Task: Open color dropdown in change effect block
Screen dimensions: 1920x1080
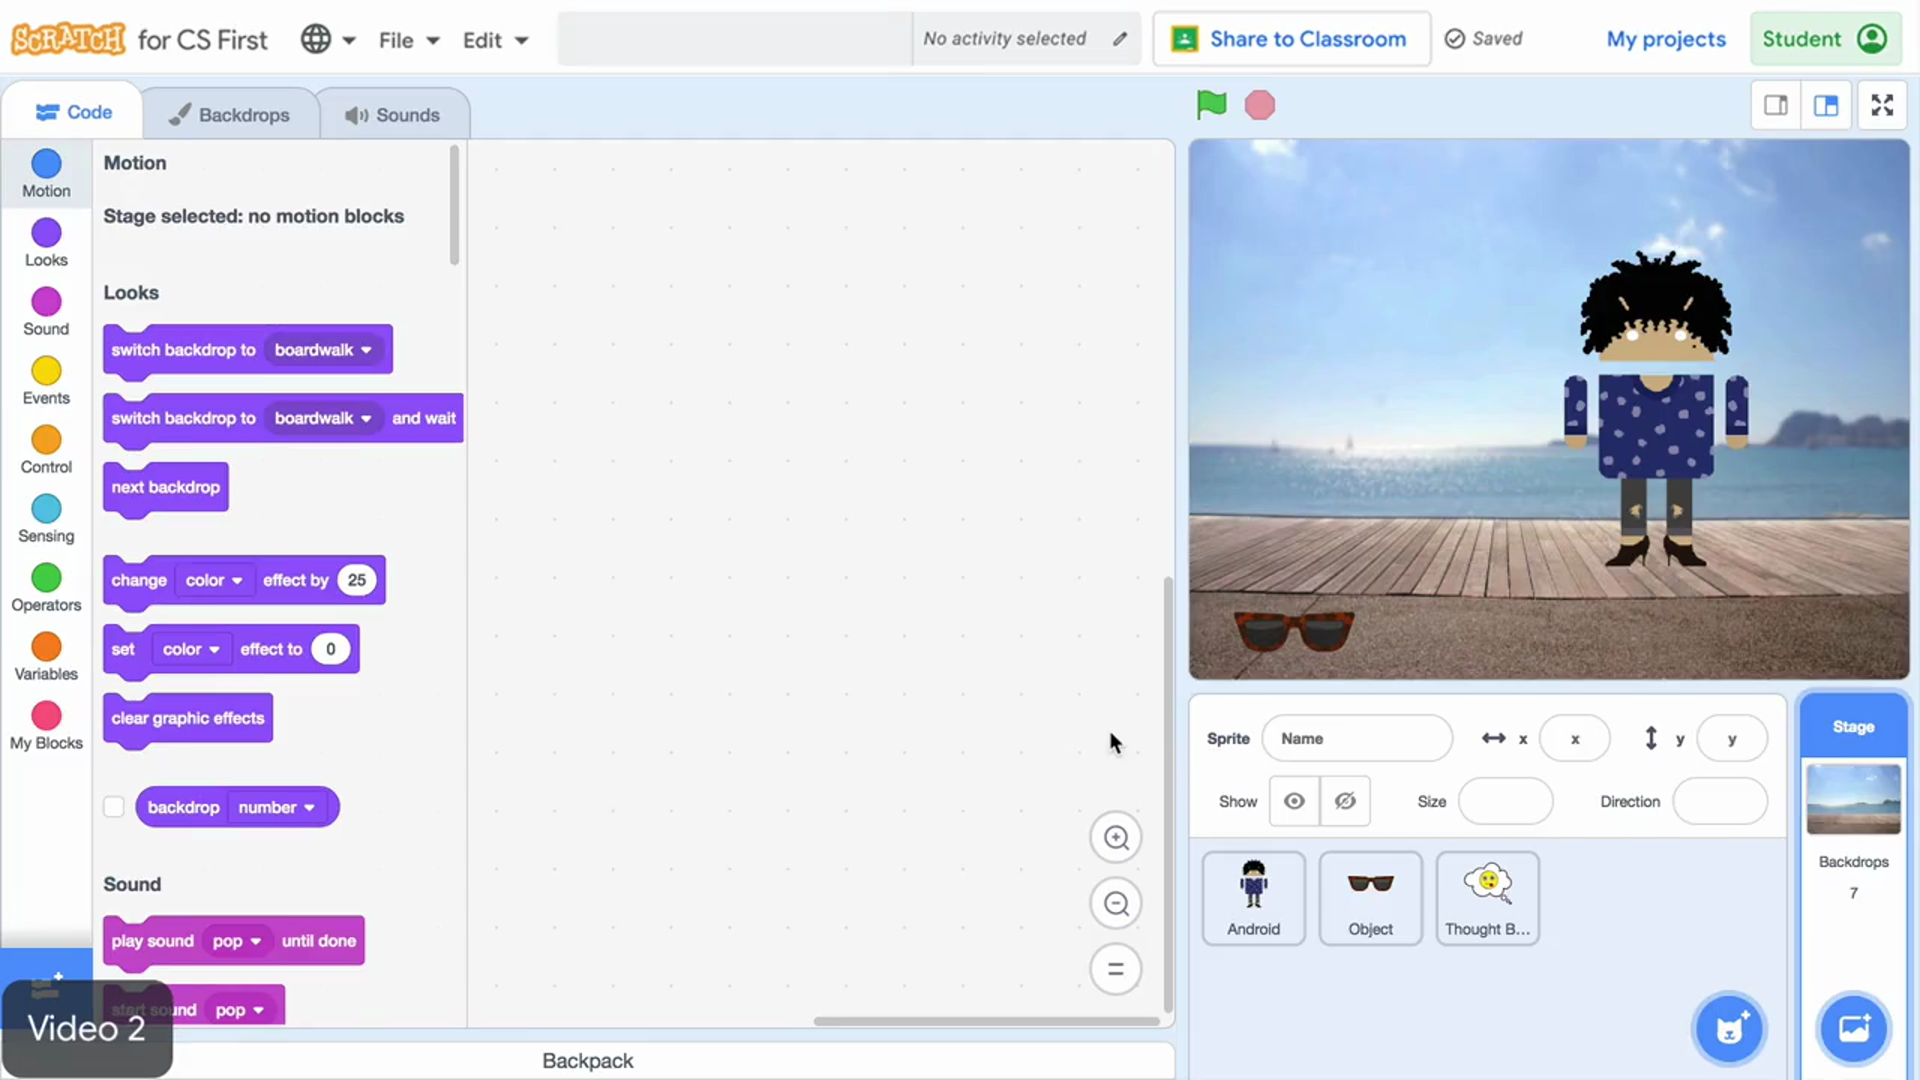Action: click(x=214, y=580)
